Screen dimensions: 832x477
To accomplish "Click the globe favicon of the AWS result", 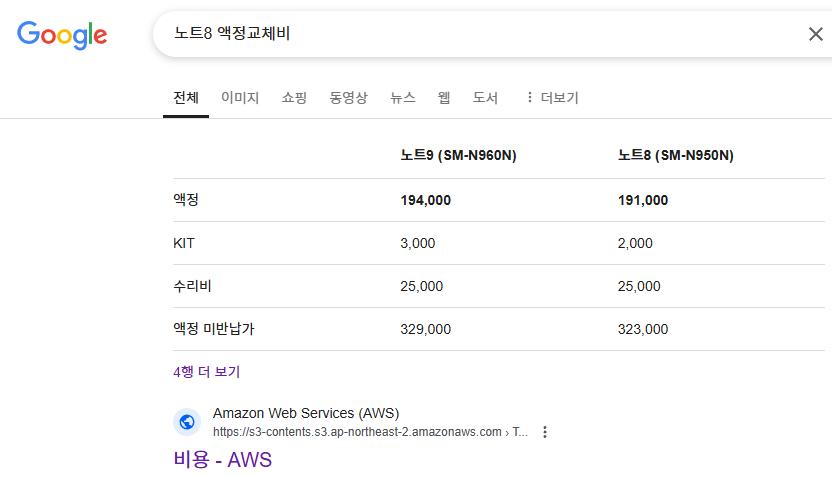I will coord(187,422).
